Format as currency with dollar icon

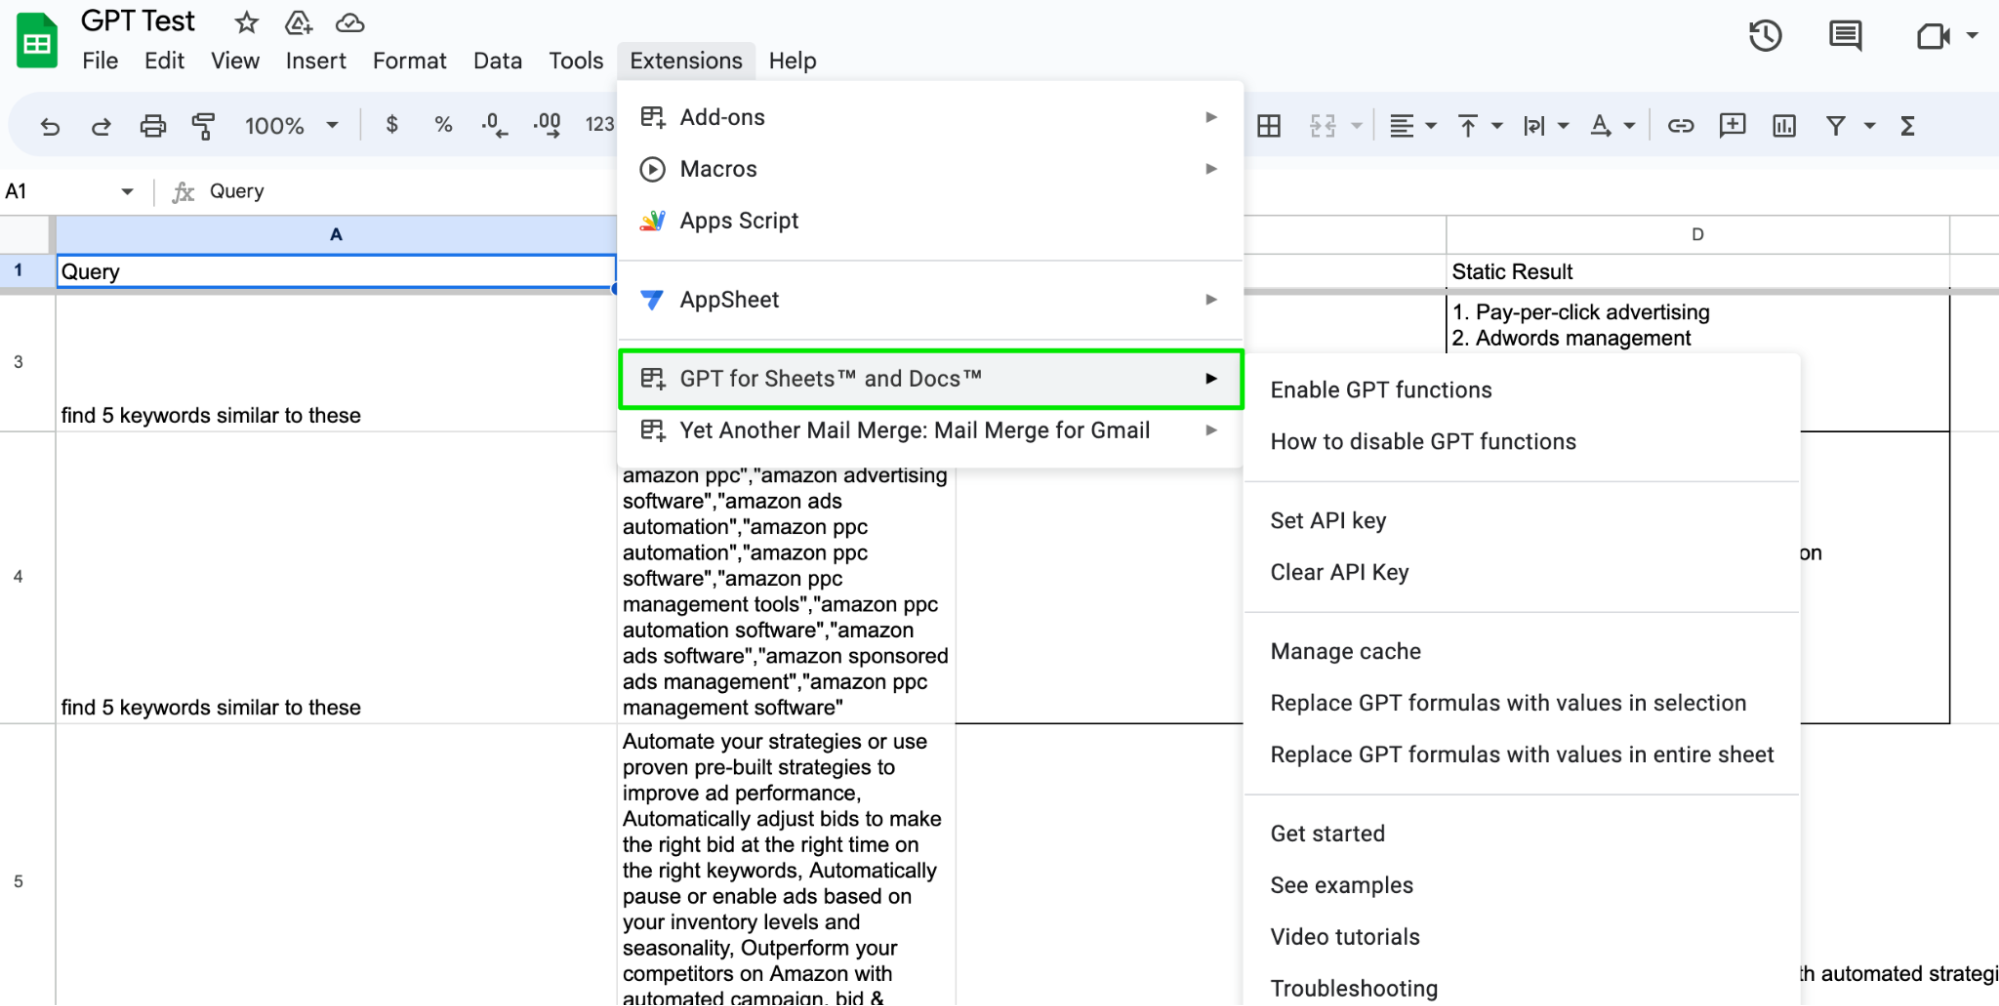pyautogui.click(x=392, y=125)
